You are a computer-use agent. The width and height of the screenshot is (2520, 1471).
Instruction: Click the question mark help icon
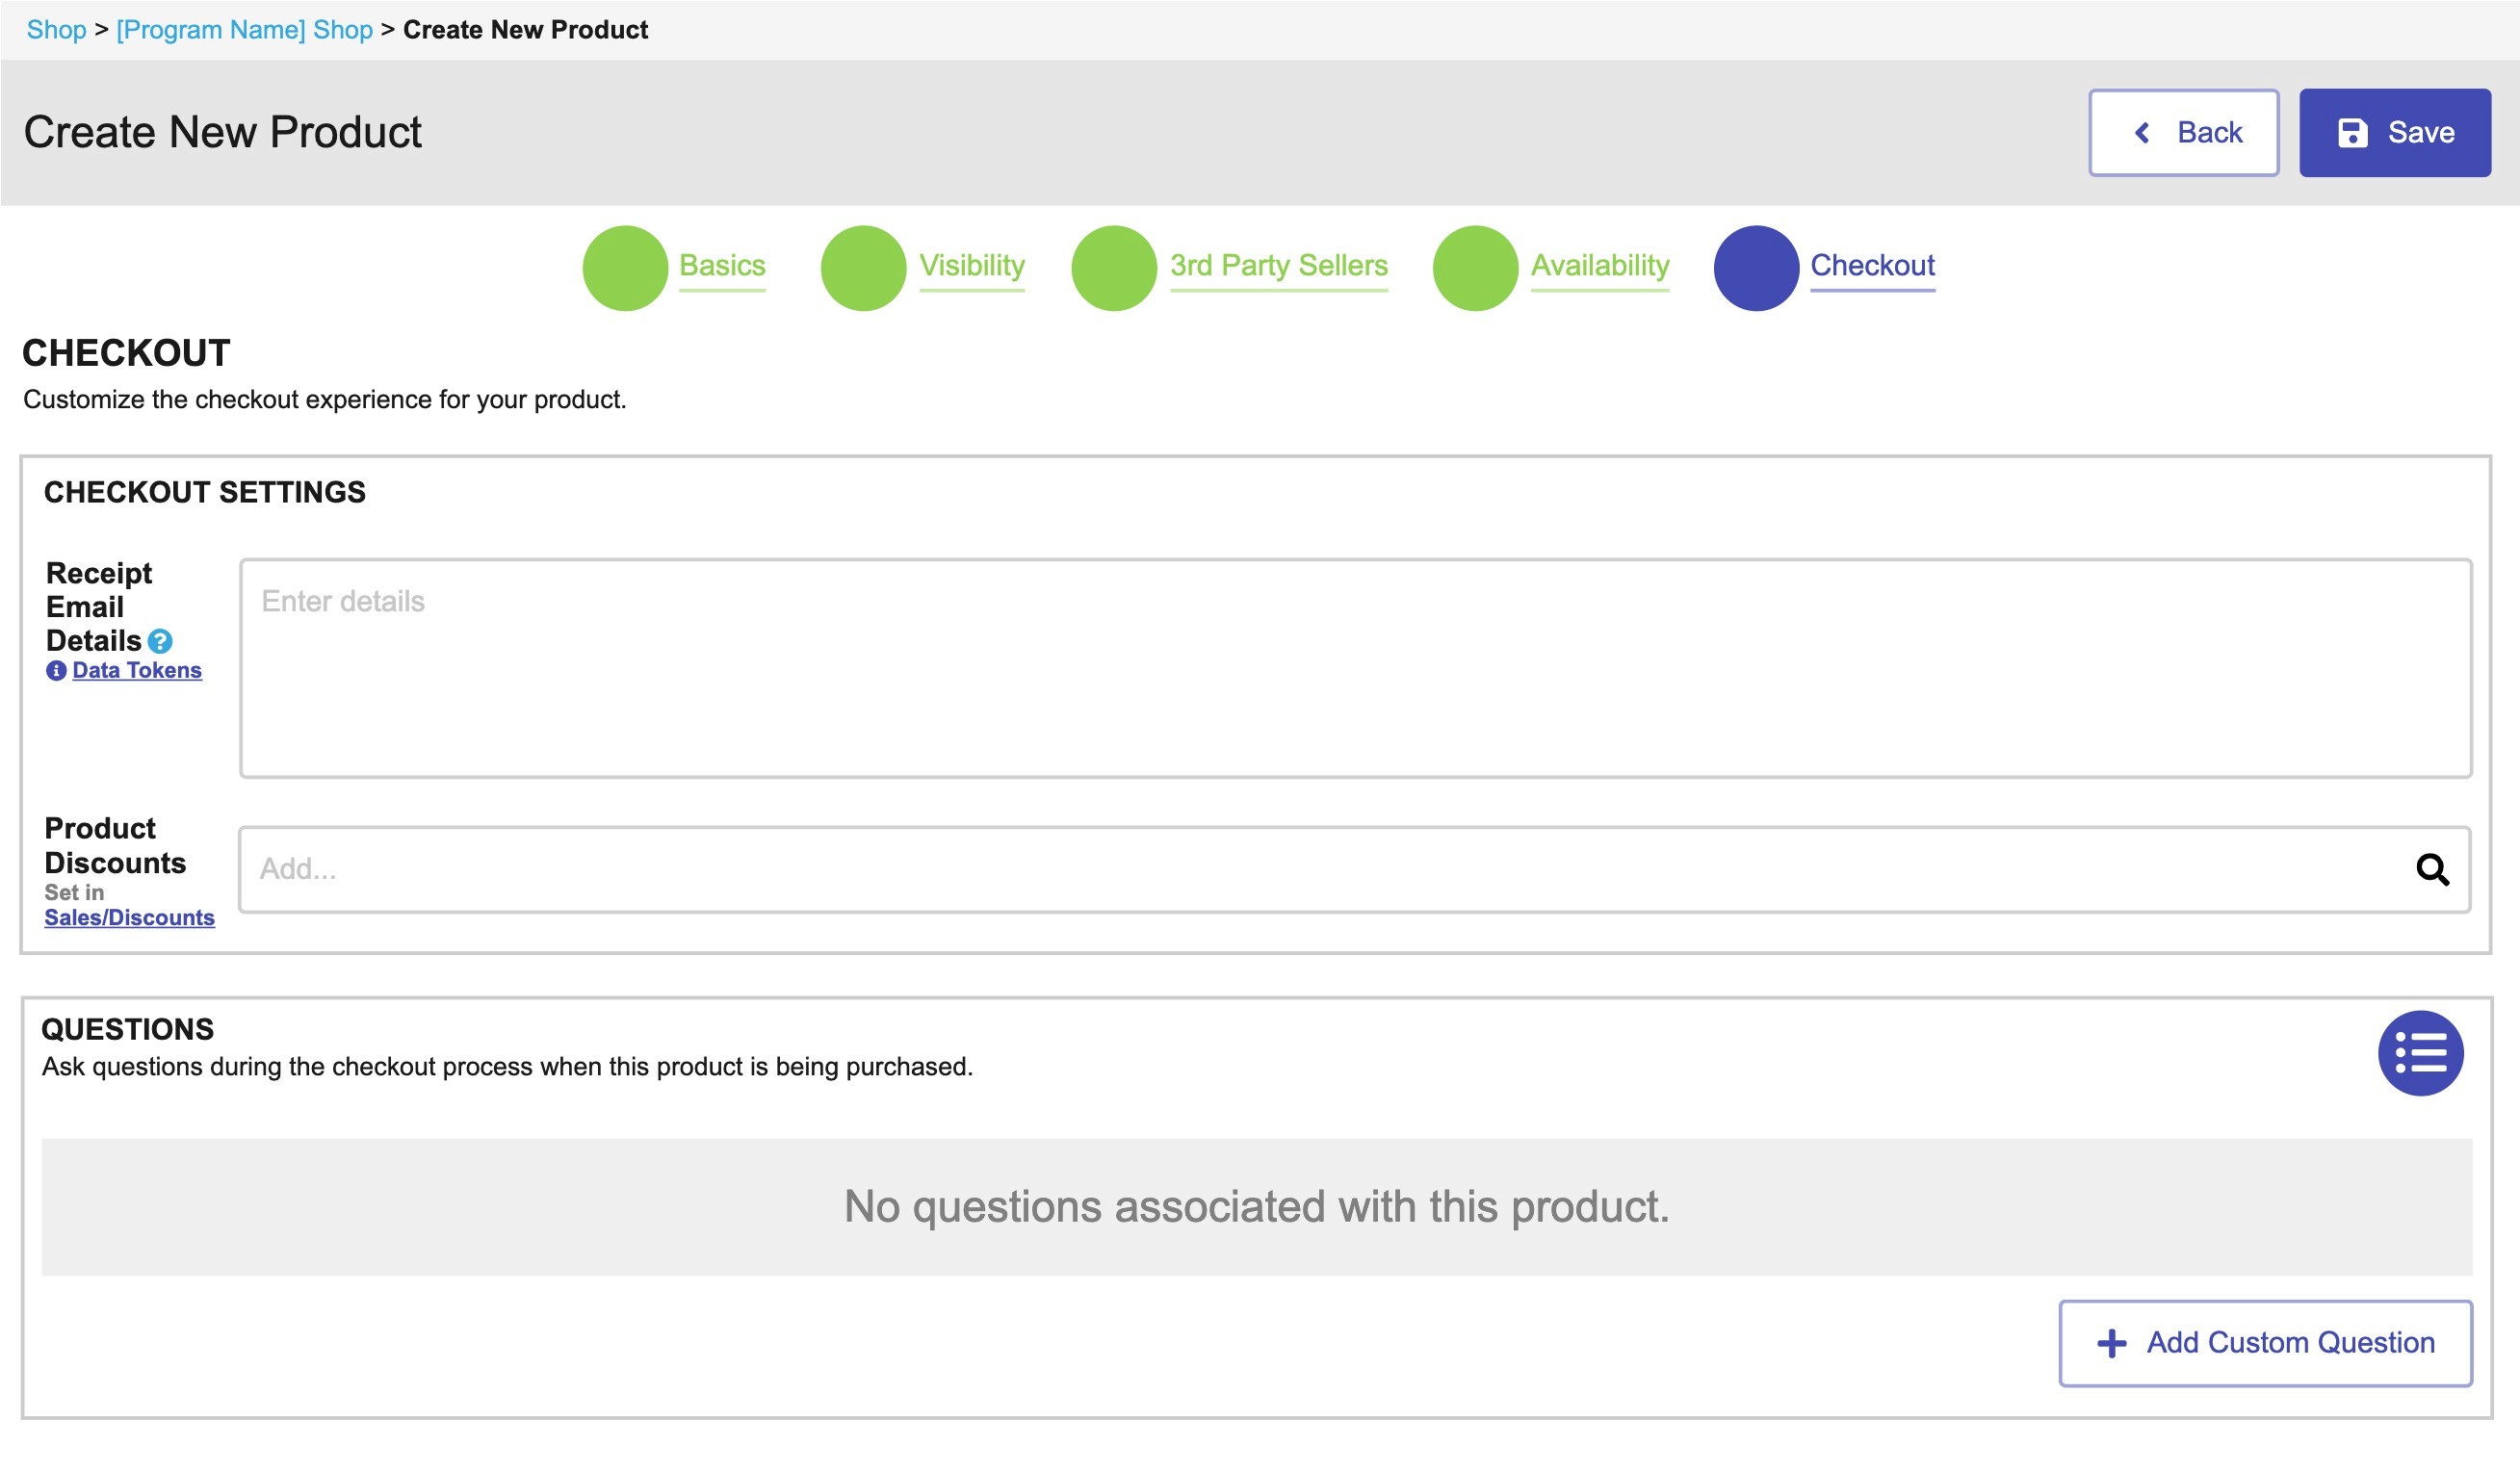click(x=160, y=641)
